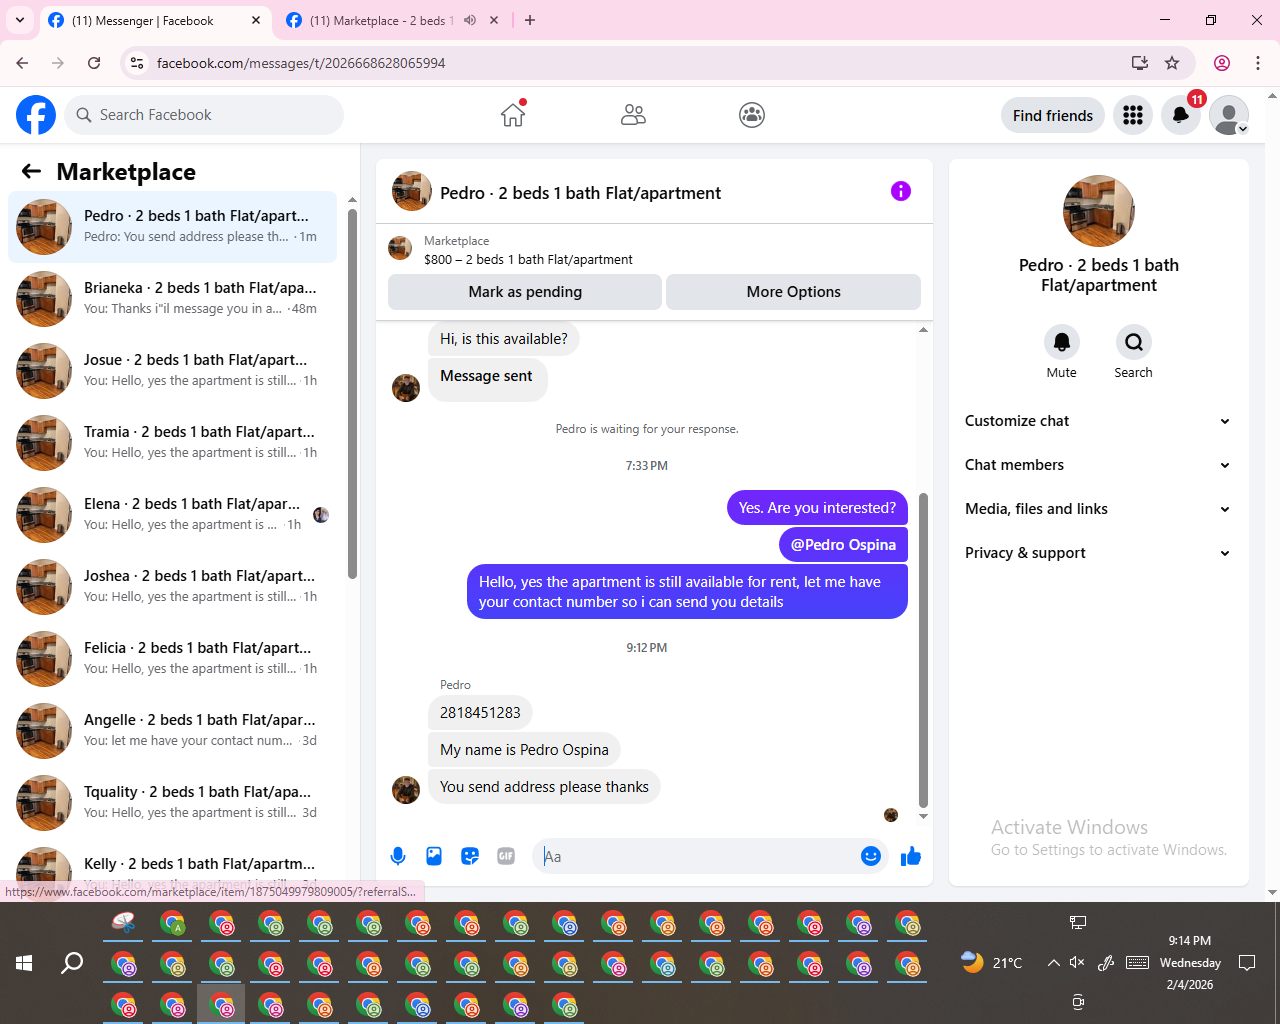Viewport: 1280px width, 1024px height.
Task: Switch to Messenger | Facebook tab
Action: [155, 21]
